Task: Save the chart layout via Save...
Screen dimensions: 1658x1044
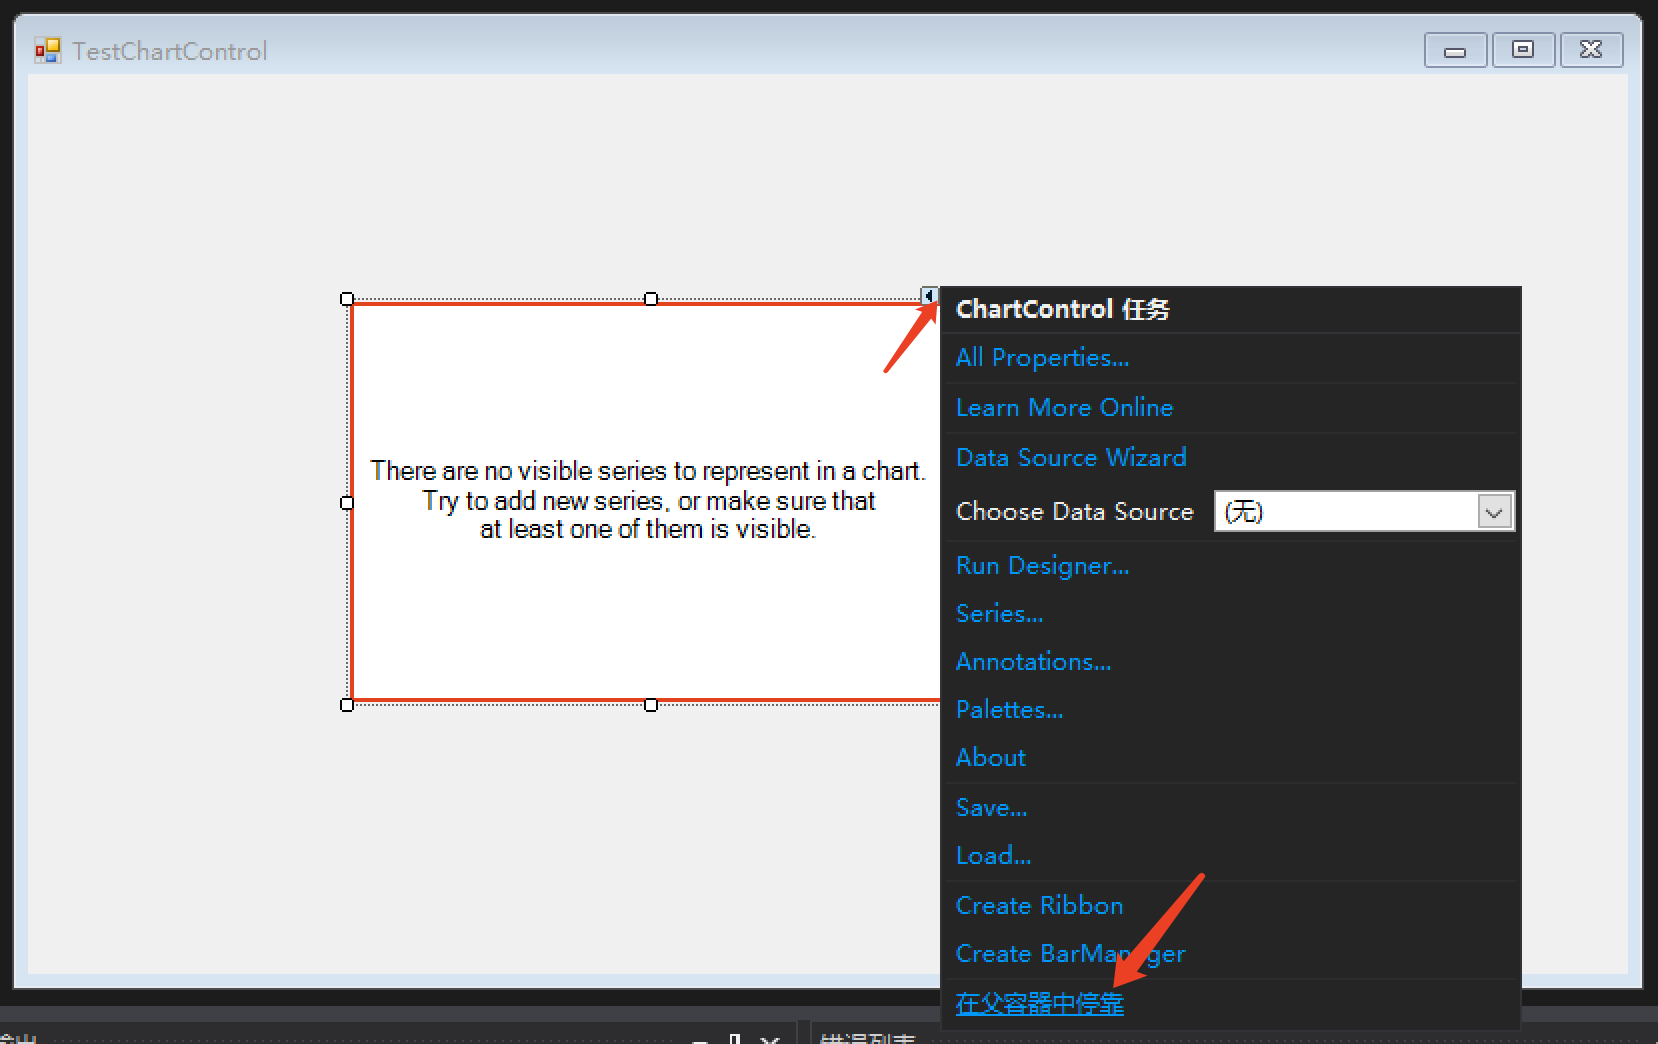Action: click(x=991, y=807)
